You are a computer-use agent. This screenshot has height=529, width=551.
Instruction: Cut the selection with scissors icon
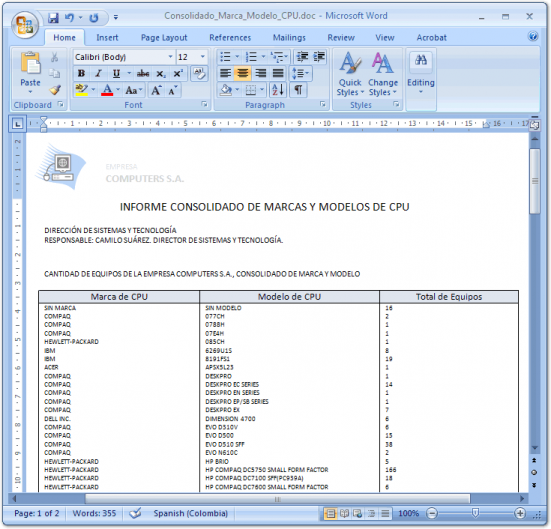54,57
